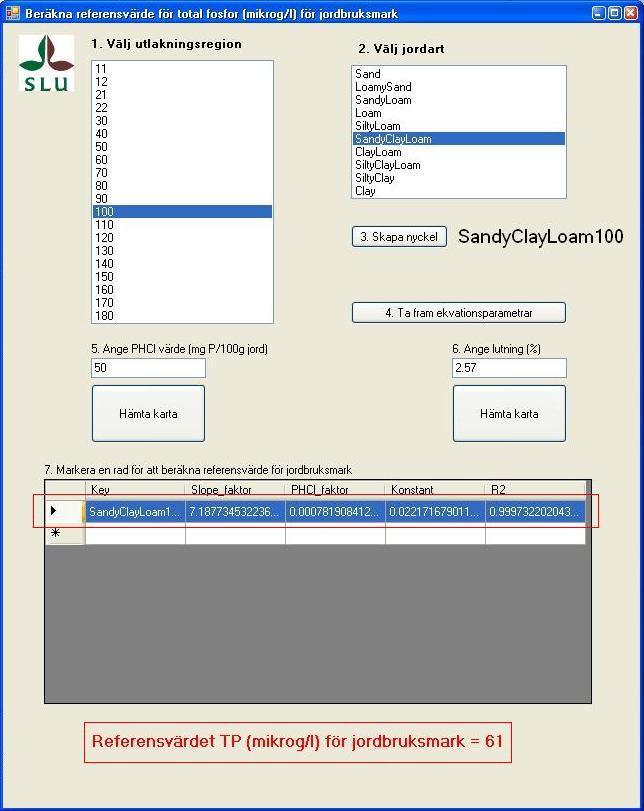Select region 60 in the list
Screen dimensions: 644x811
[182, 160]
